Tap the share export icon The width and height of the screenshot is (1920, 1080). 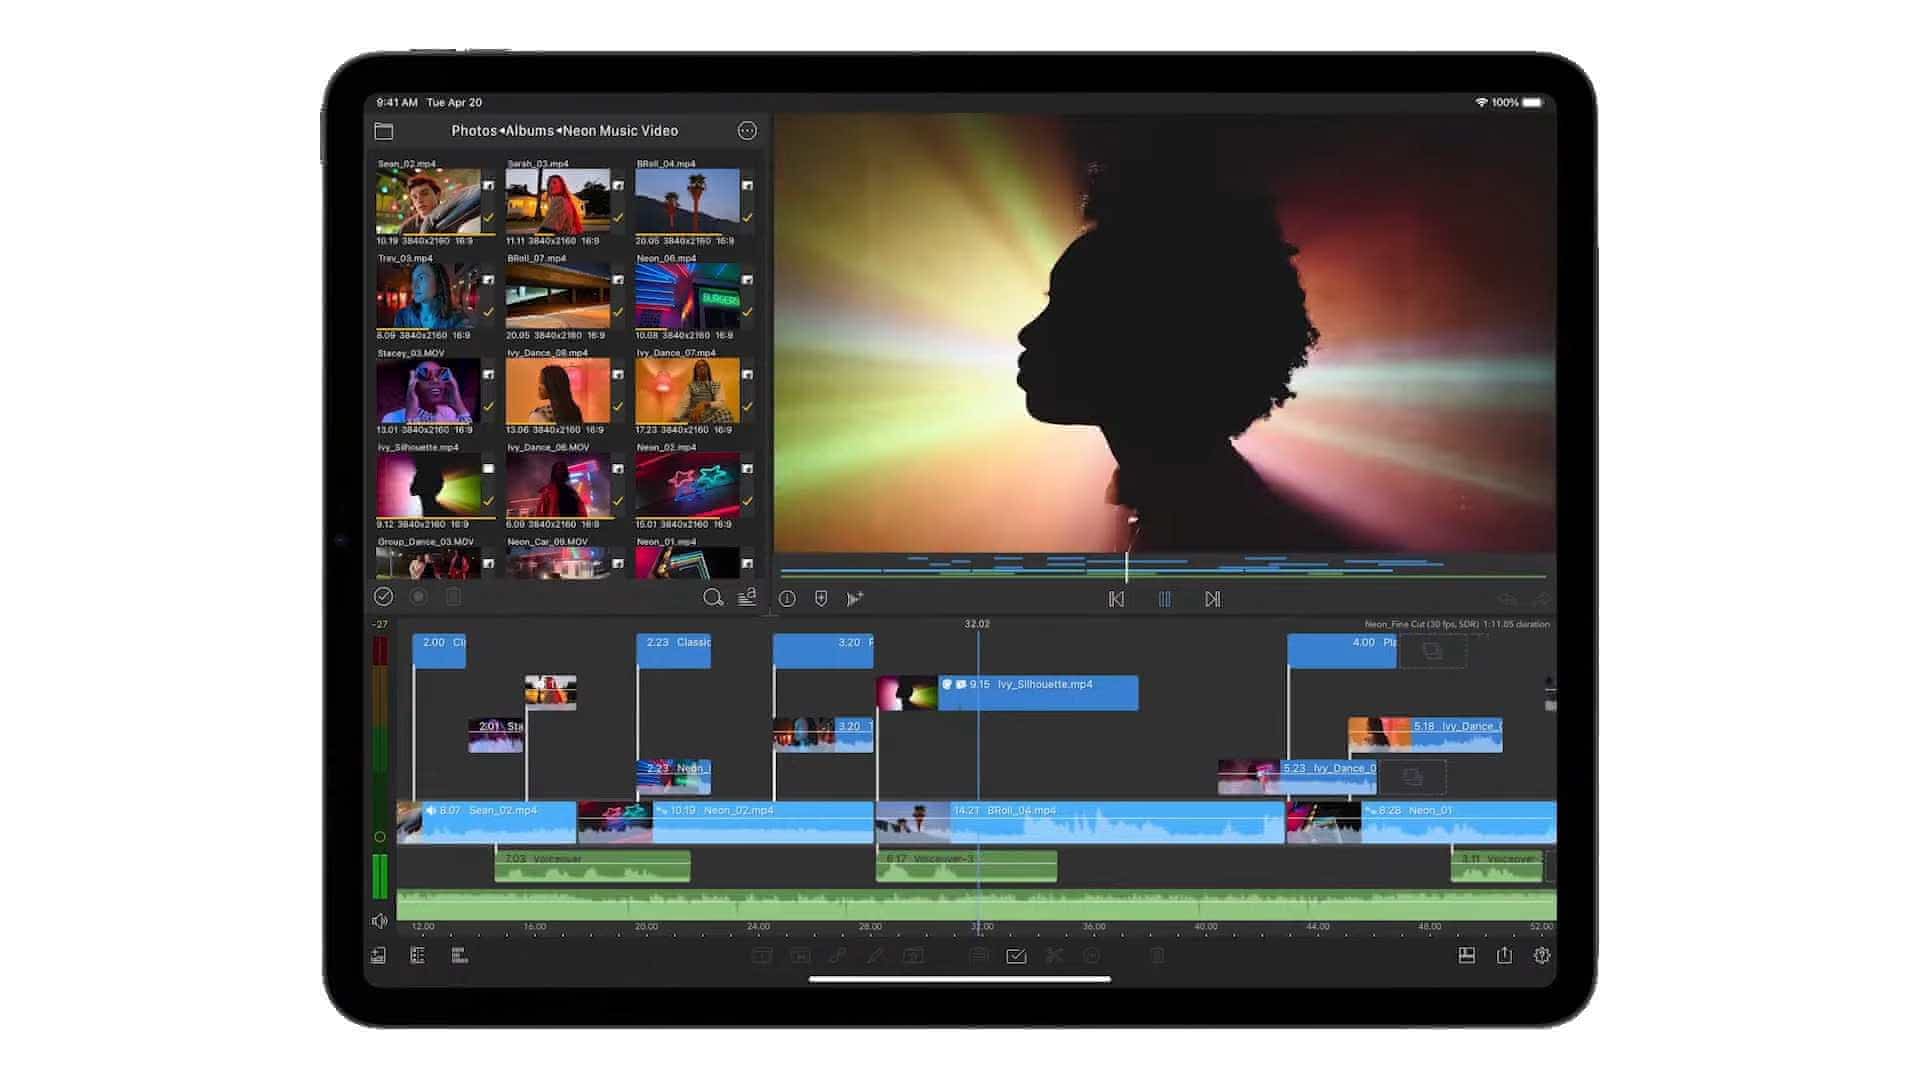point(1504,956)
